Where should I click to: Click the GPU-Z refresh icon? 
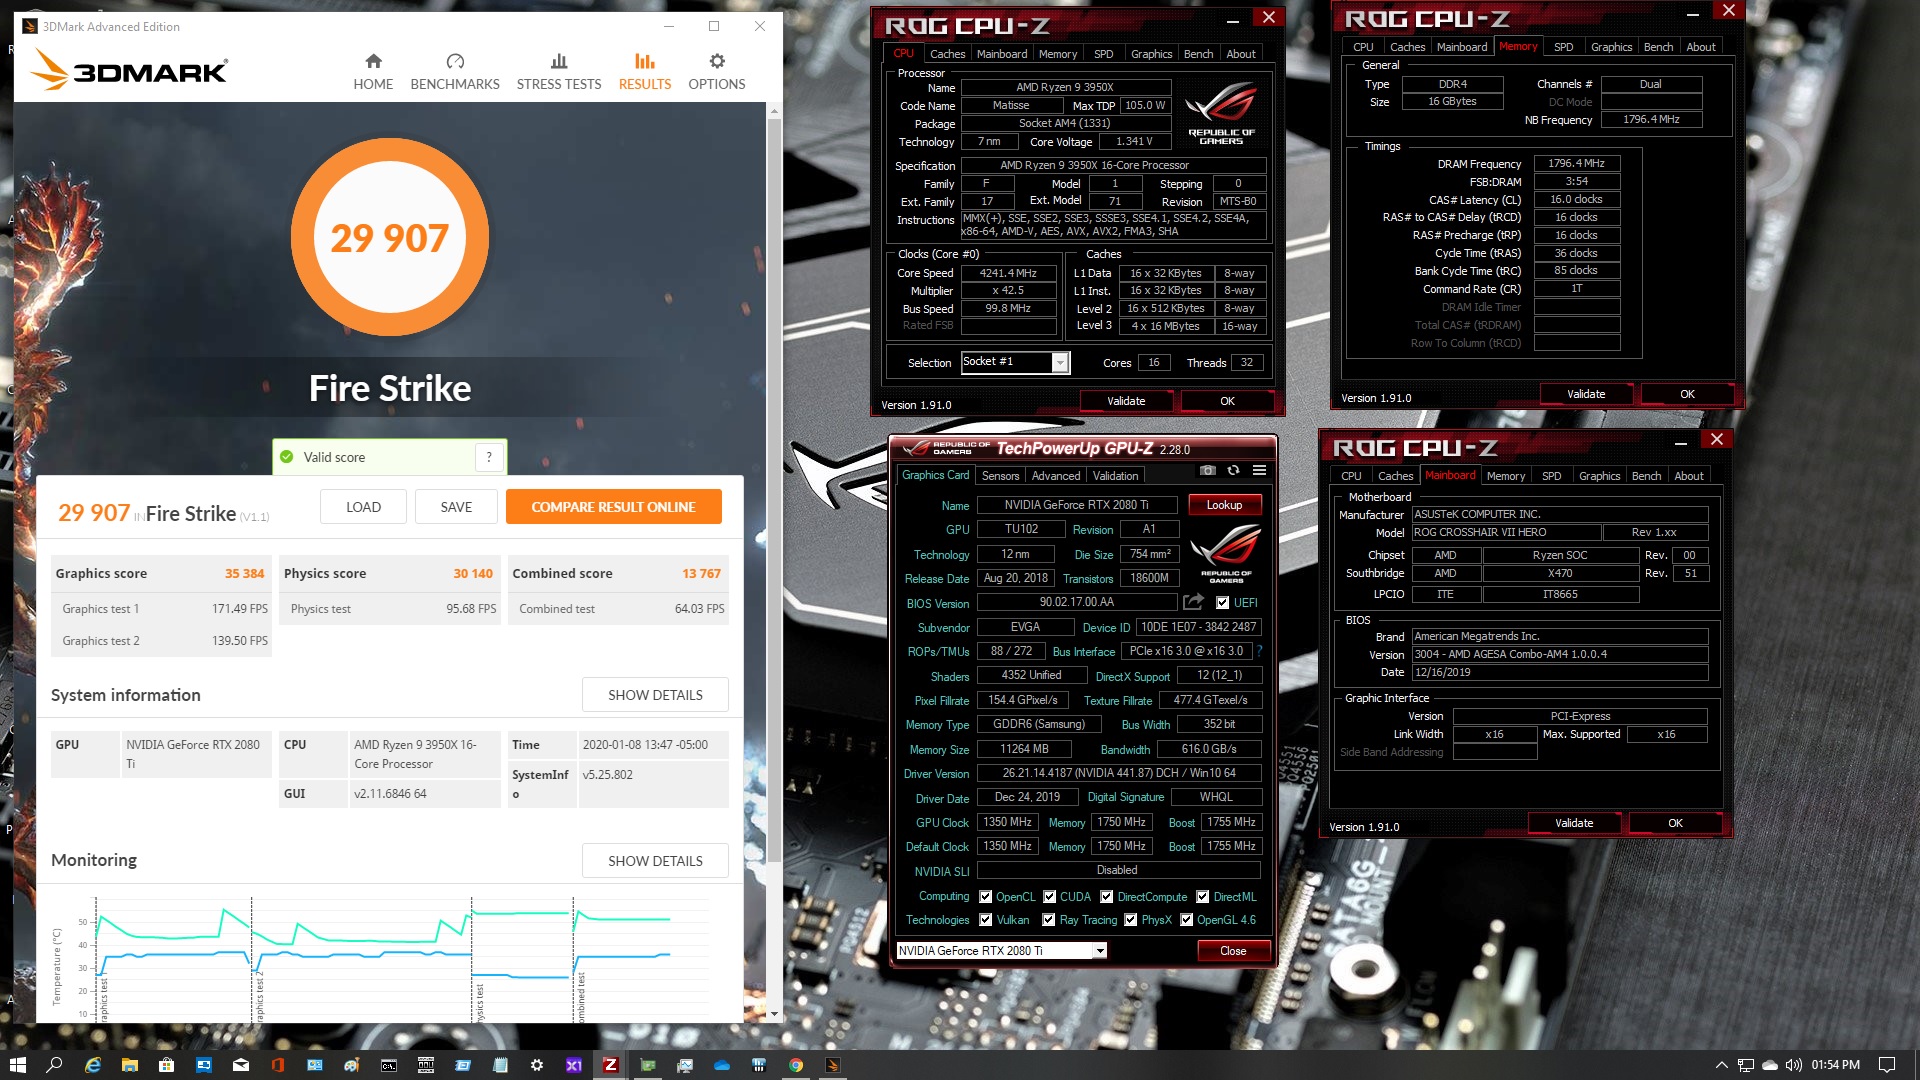(1233, 471)
